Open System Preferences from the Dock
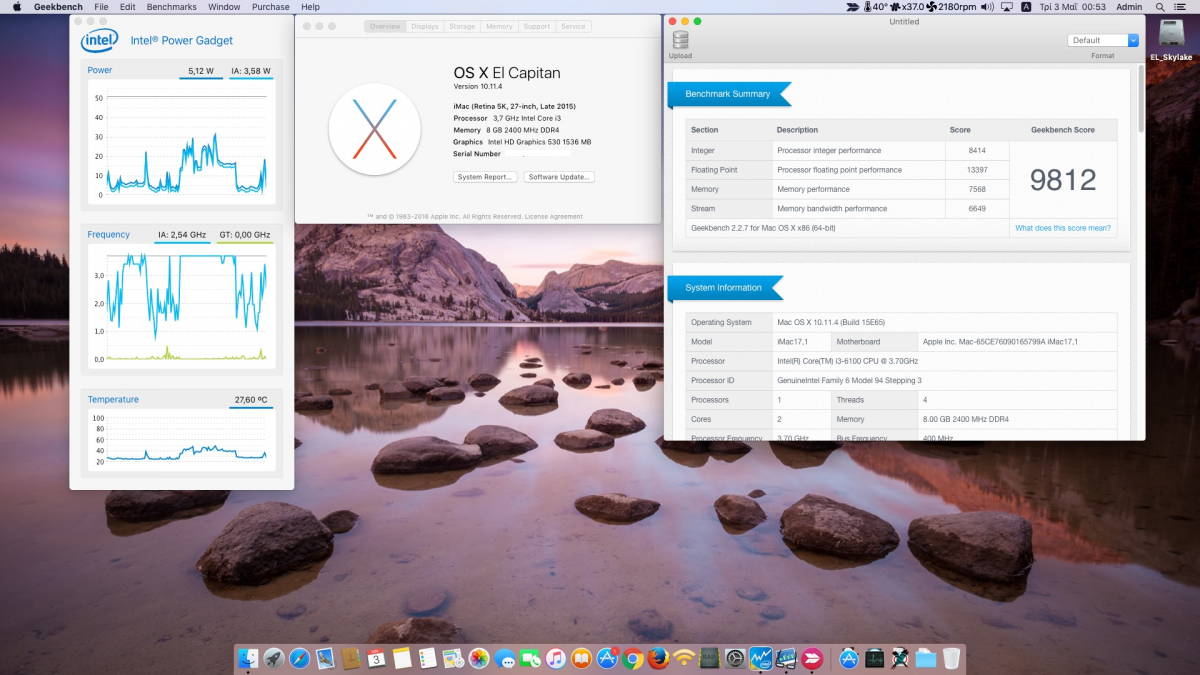 pos(736,658)
